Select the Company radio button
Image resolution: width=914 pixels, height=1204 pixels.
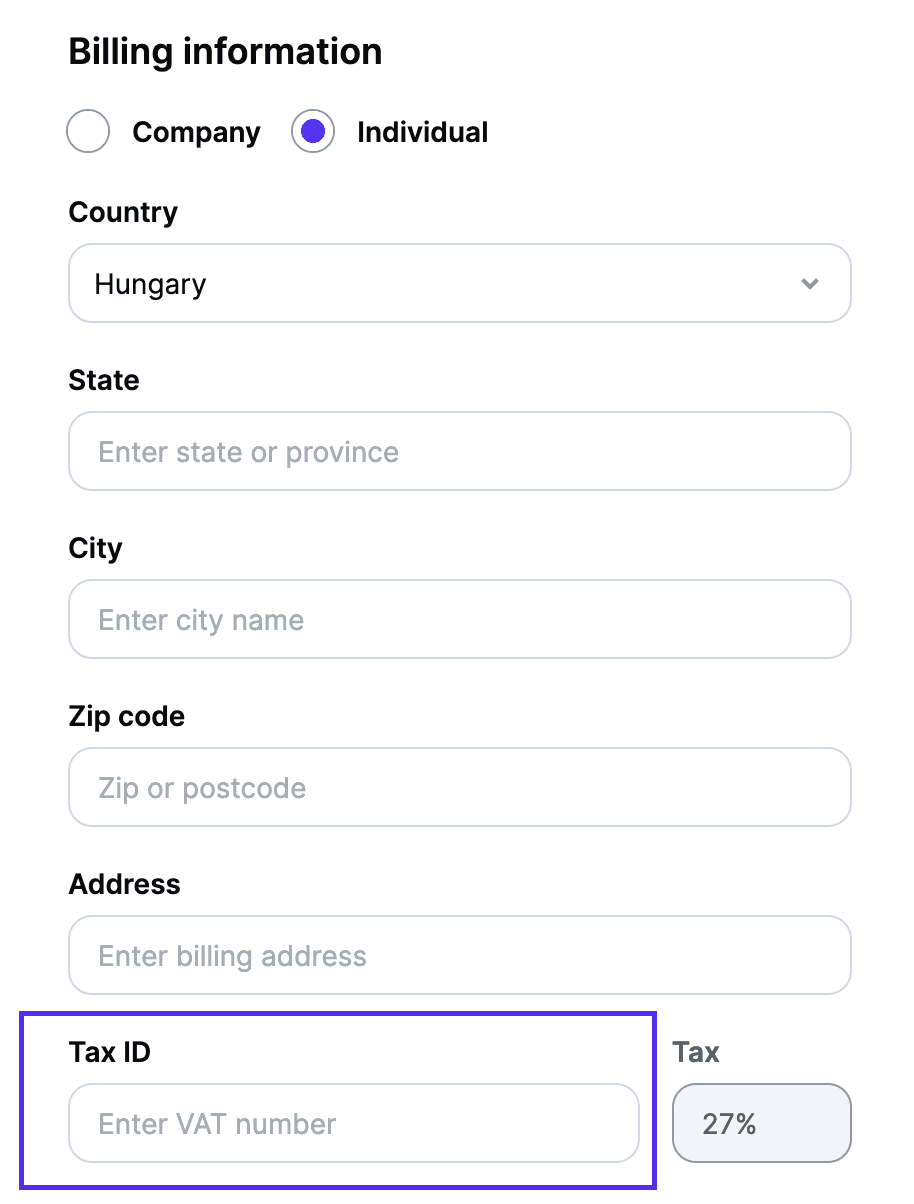point(87,131)
